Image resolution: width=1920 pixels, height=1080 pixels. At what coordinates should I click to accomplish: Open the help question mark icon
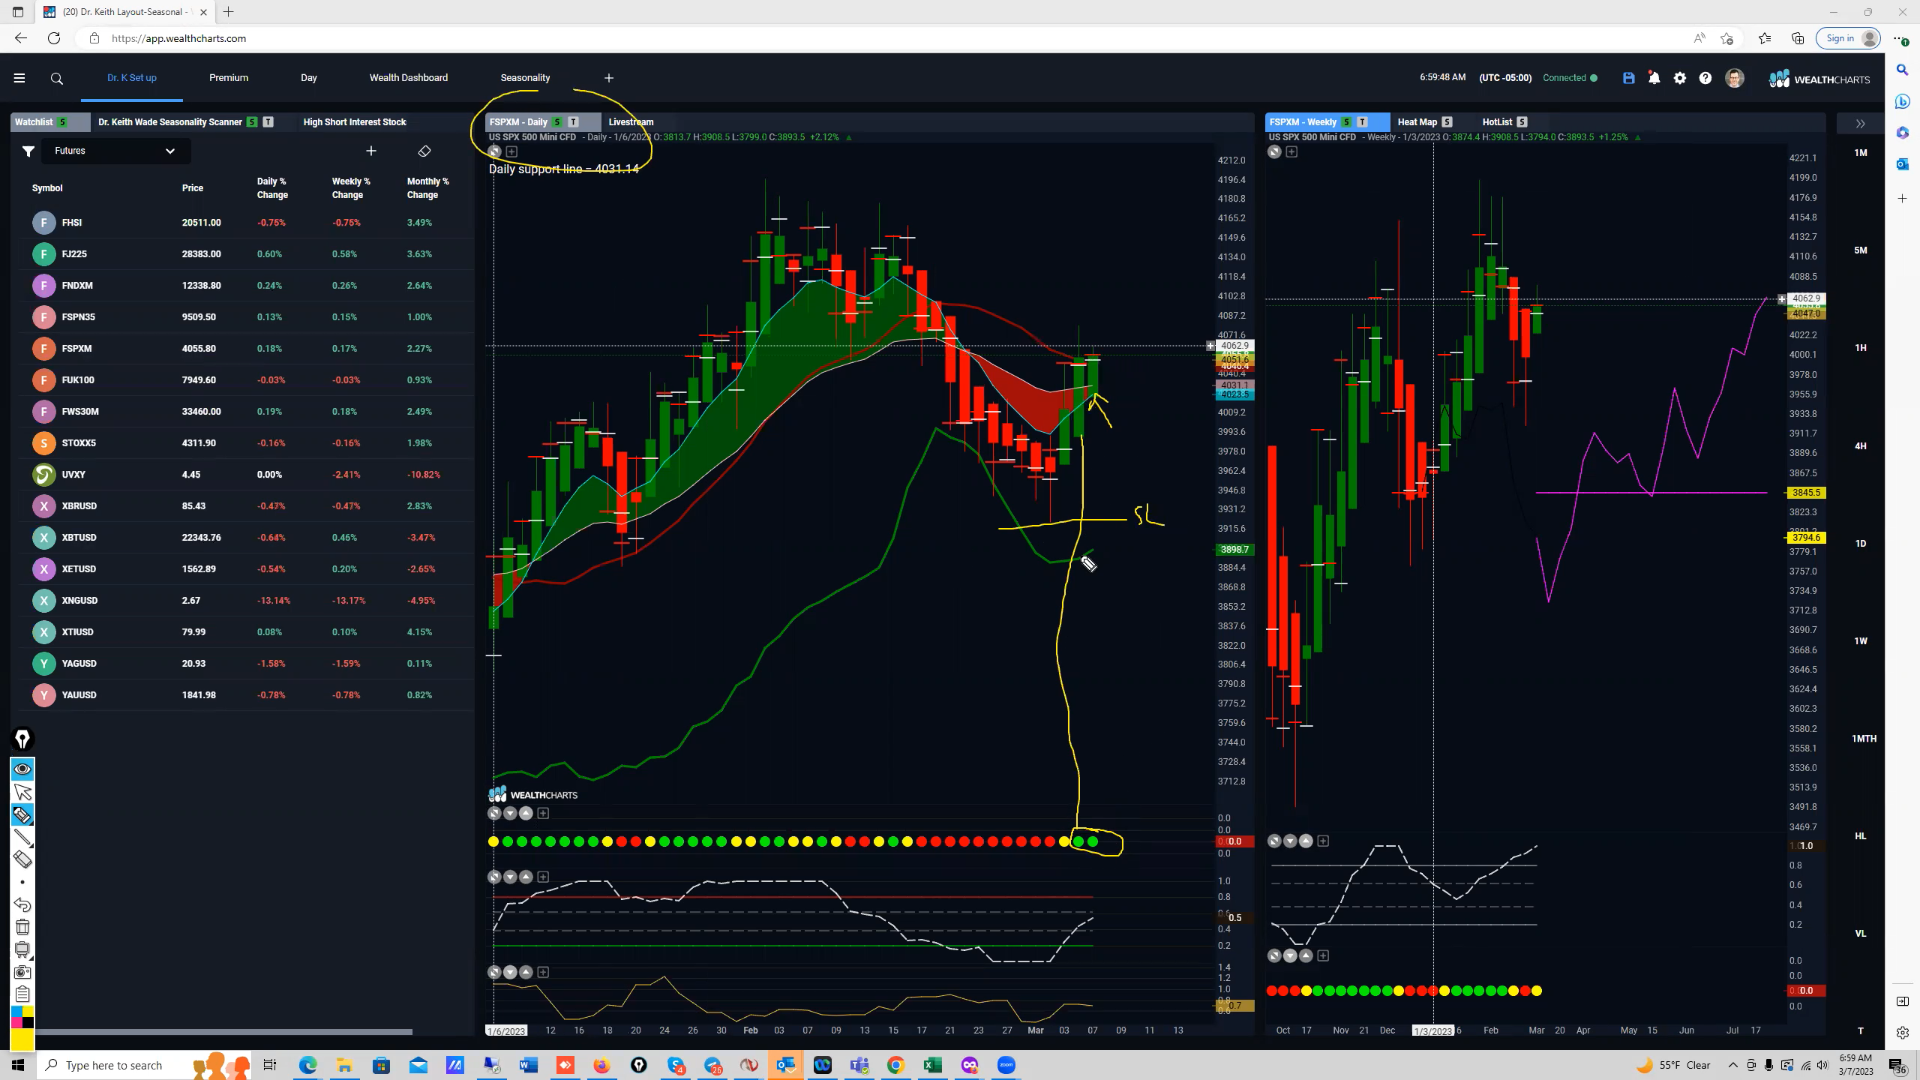pyautogui.click(x=1705, y=78)
